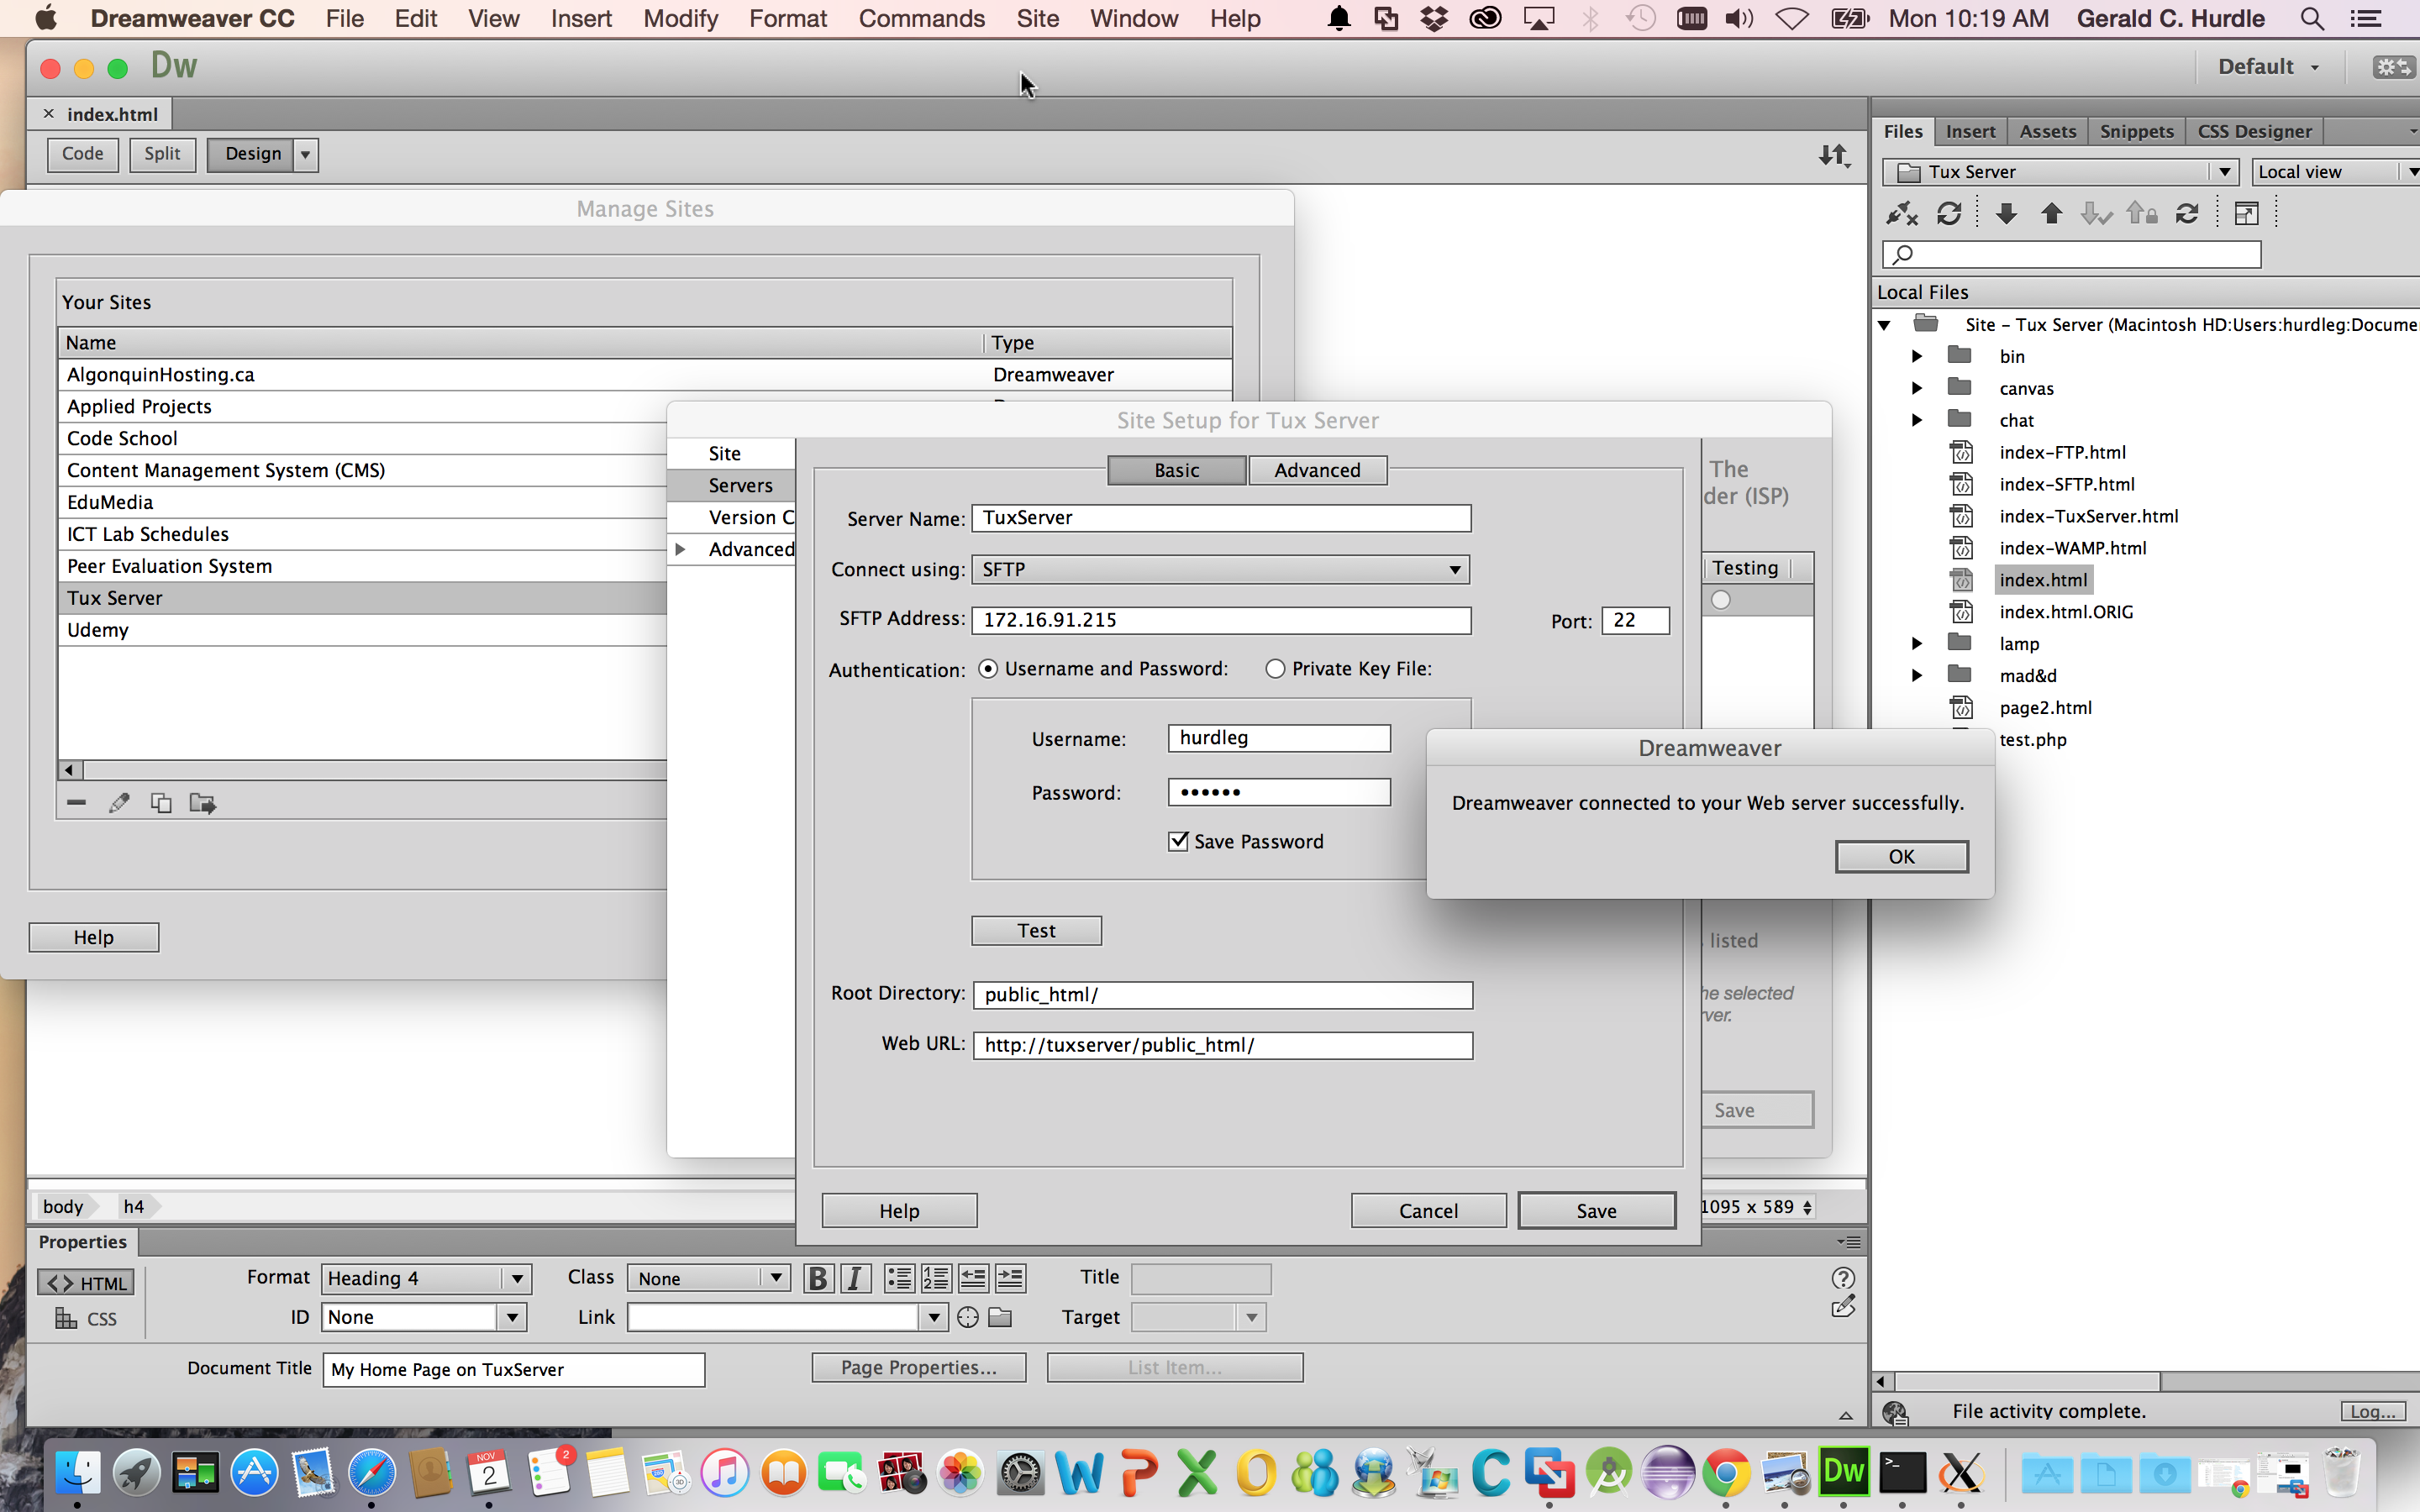Click the Get files down arrow icon
Image resolution: width=2420 pixels, height=1512 pixels.
point(2006,213)
